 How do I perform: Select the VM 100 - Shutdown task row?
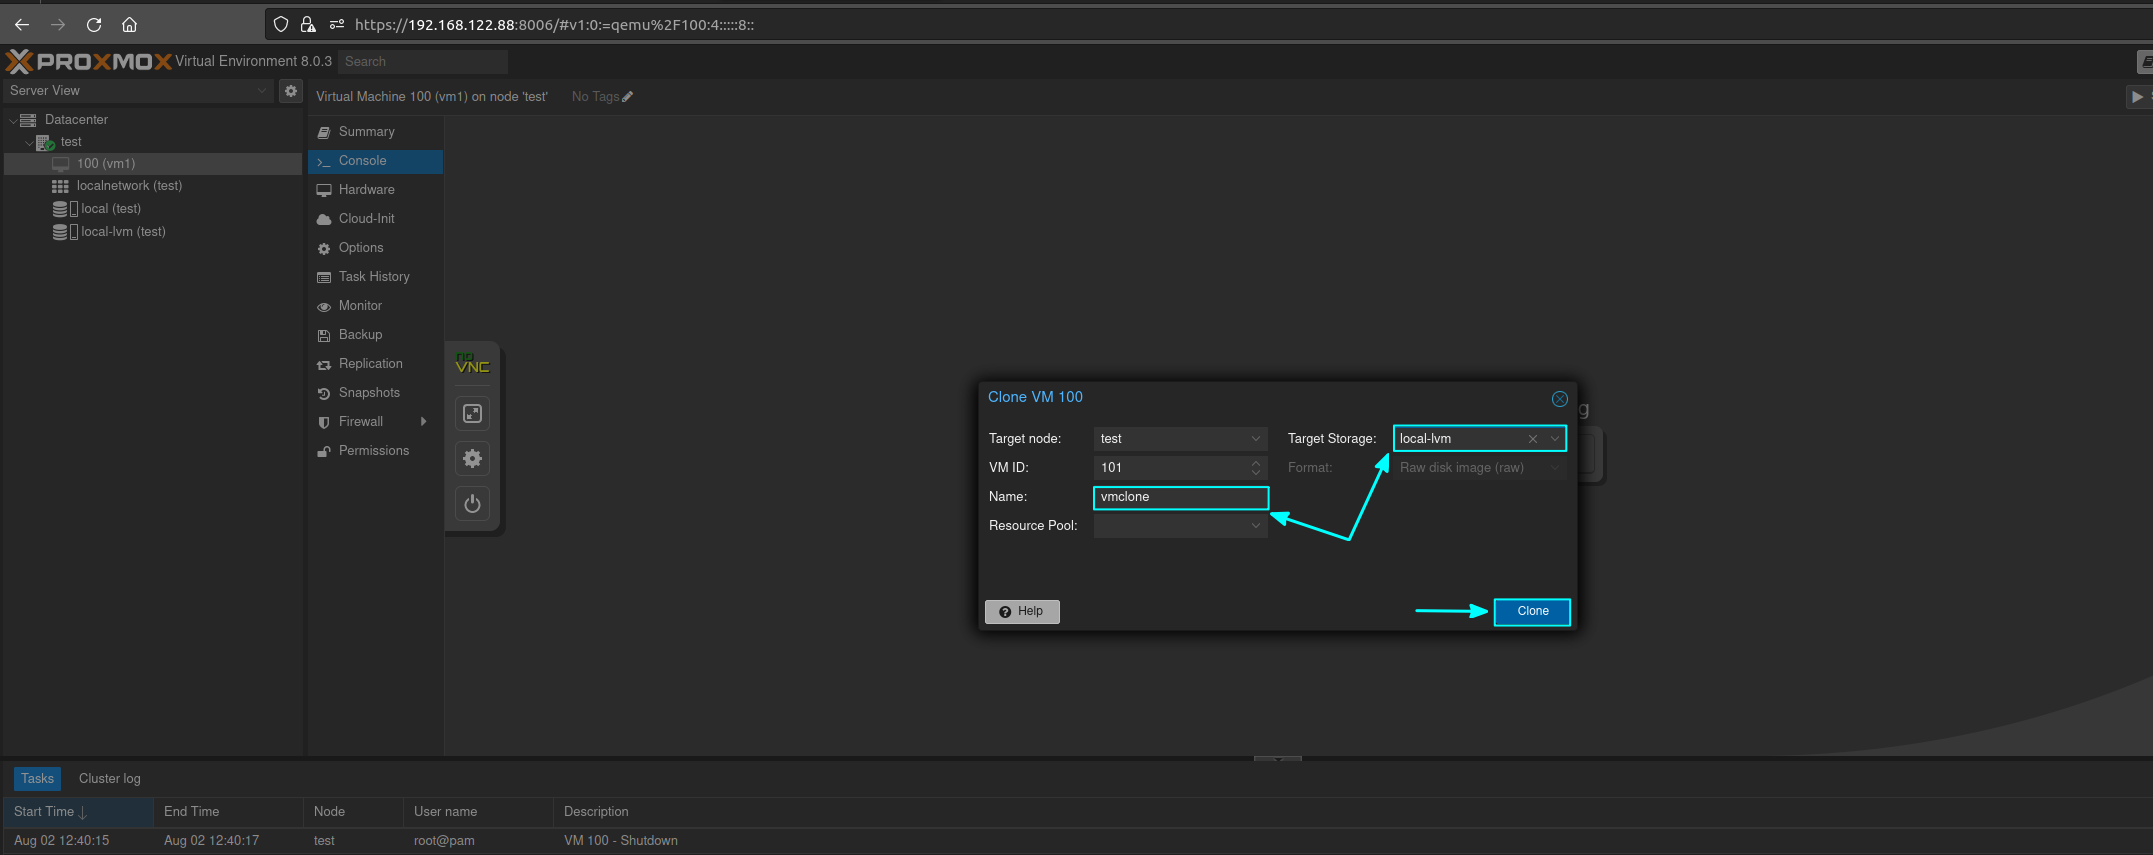point(1076,841)
